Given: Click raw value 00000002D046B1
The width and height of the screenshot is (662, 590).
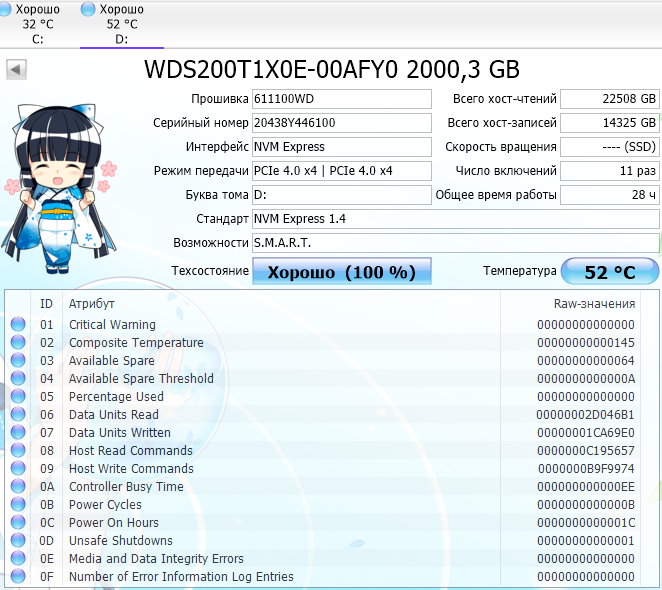Looking at the screenshot, I should [x=585, y=414].
